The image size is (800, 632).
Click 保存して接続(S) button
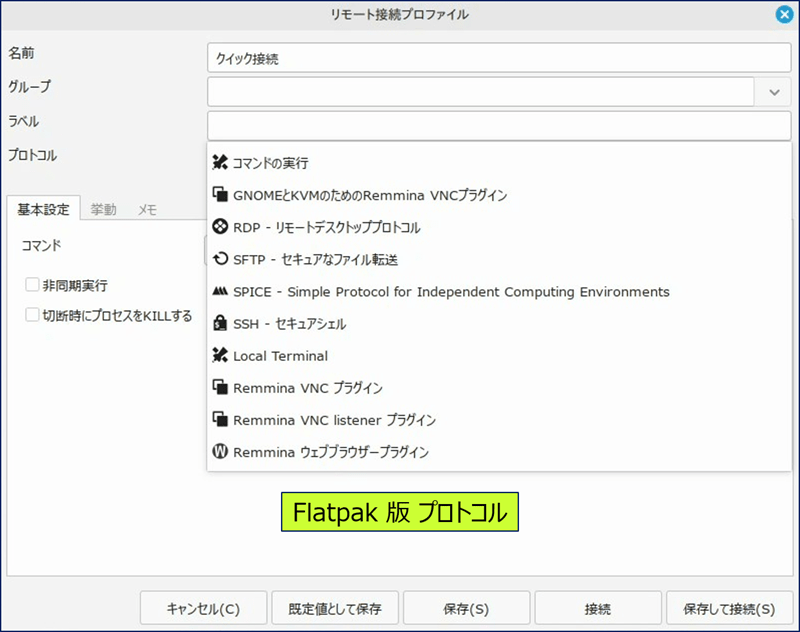point(730,608)
